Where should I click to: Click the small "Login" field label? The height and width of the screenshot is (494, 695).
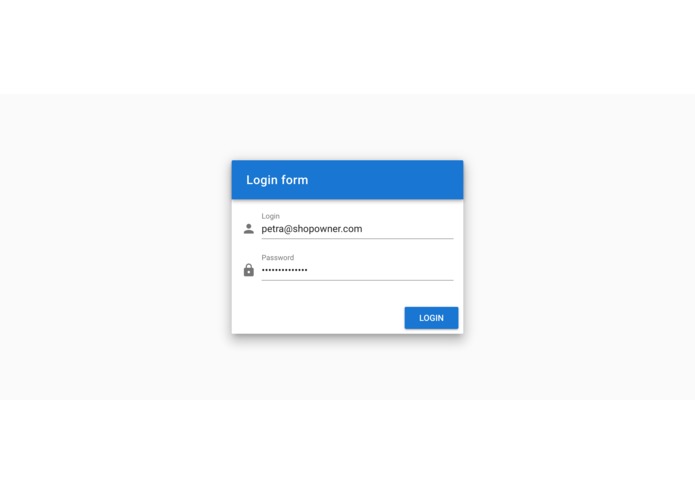tap(270, 216)
